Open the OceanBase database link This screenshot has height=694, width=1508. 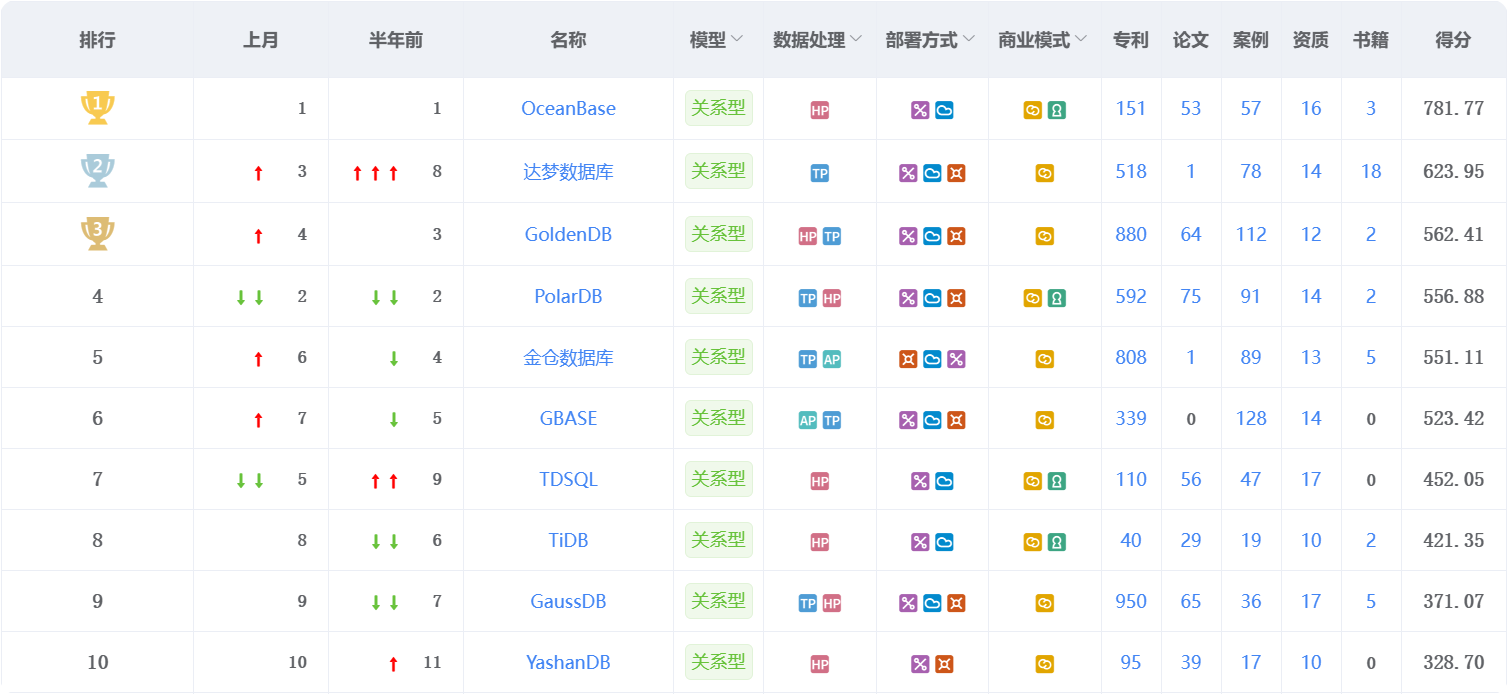coord(568,108)
